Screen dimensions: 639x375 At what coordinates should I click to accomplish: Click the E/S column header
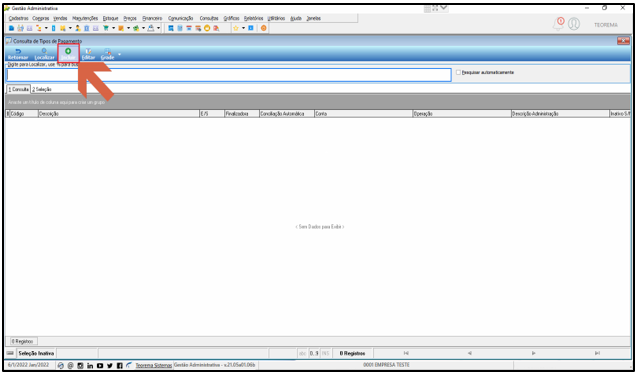[x=212, y=114]
